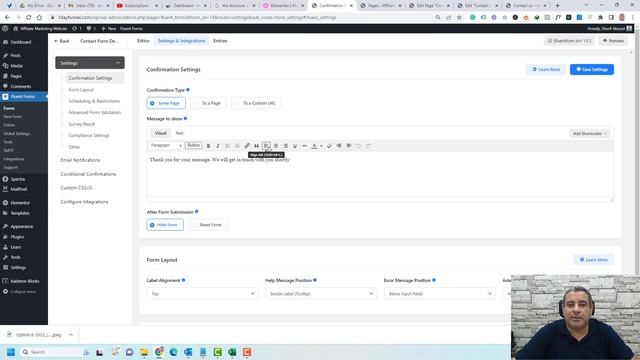Open Settings & Integrations tab
Screen dimensions: 640x360
click(181, 41)
